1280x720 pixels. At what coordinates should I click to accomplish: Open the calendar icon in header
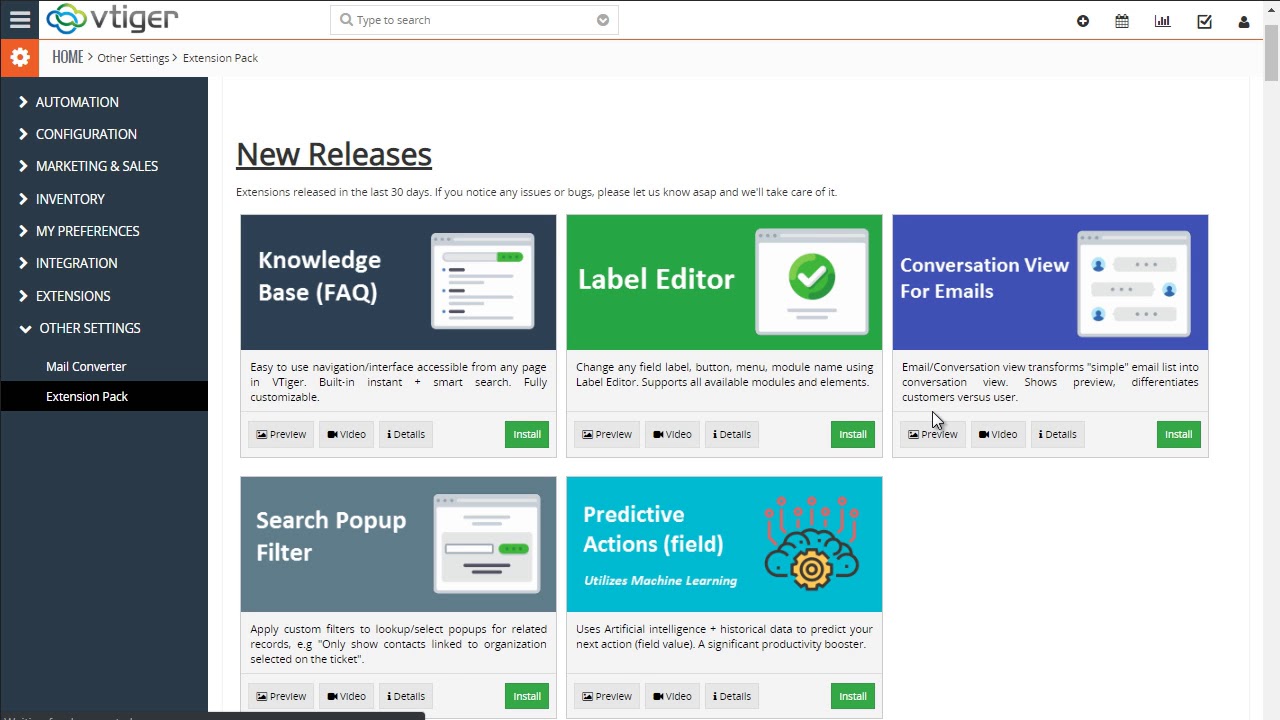coord(1122,21)
